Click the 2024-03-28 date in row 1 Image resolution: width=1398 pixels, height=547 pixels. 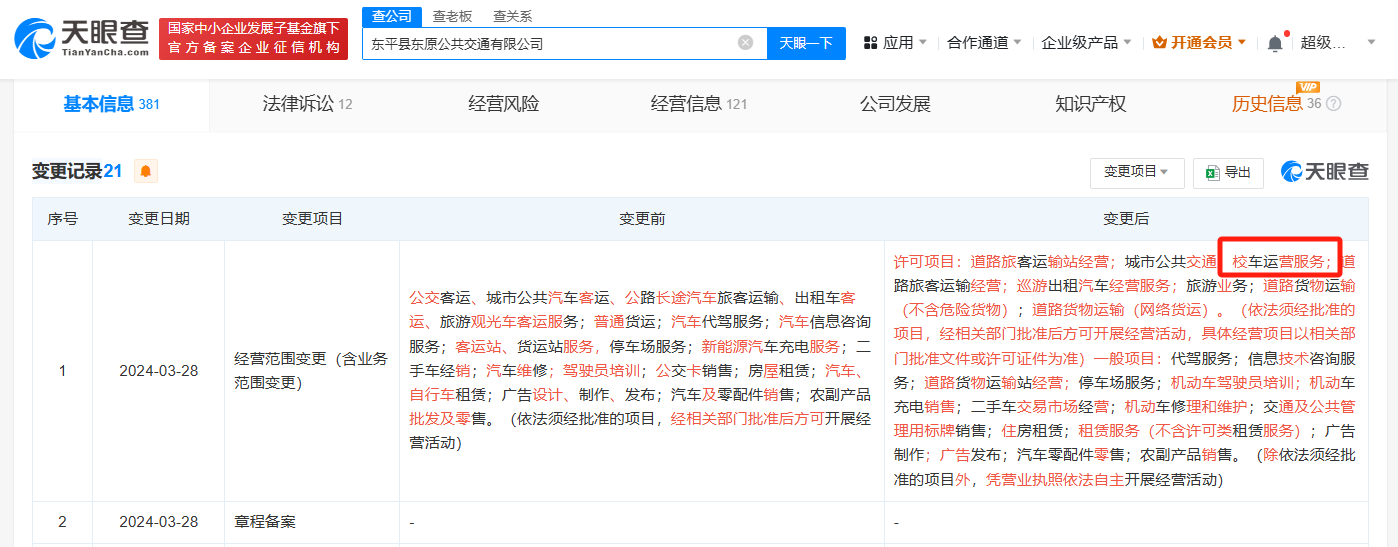[158, 371]
